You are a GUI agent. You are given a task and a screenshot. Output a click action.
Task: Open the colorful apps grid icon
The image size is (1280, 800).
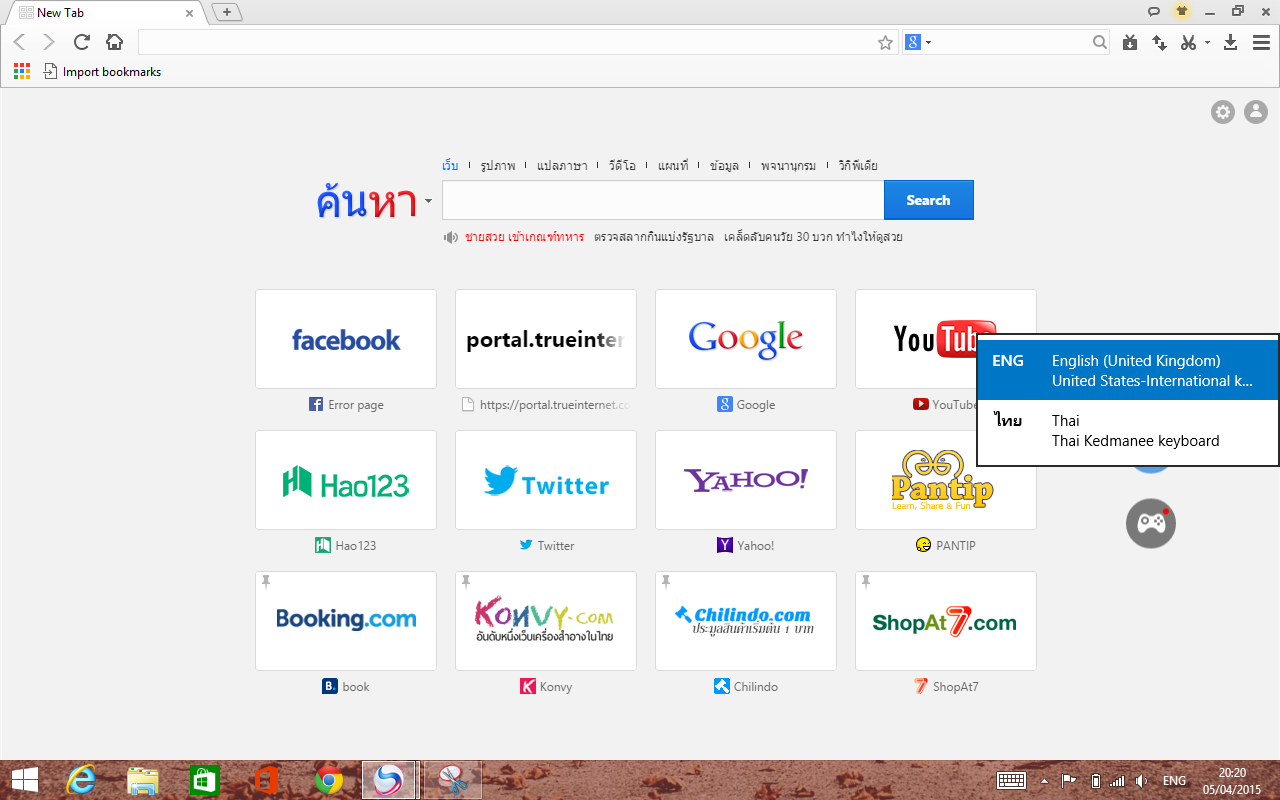click(22, 72)
